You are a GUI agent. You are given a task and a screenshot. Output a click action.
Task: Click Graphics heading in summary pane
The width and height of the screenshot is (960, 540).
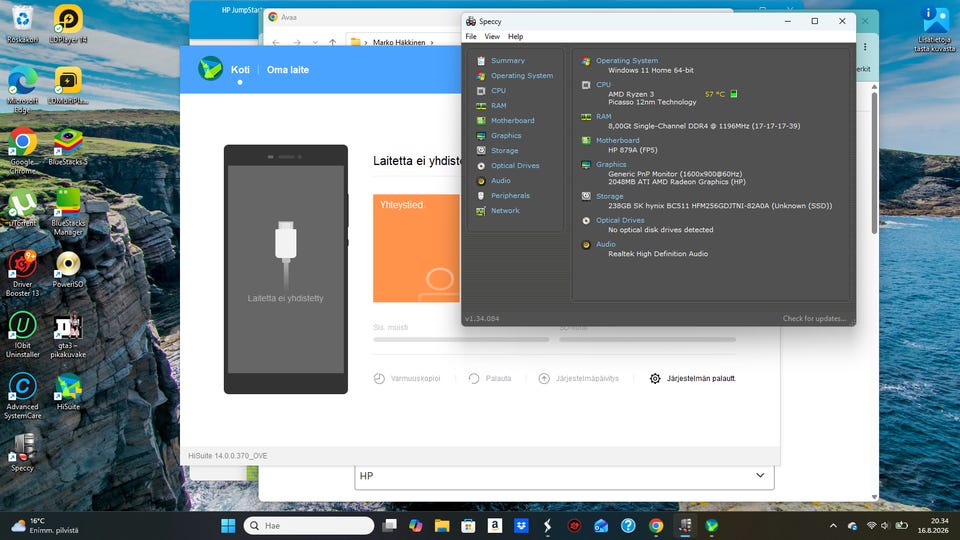point(611,165)
